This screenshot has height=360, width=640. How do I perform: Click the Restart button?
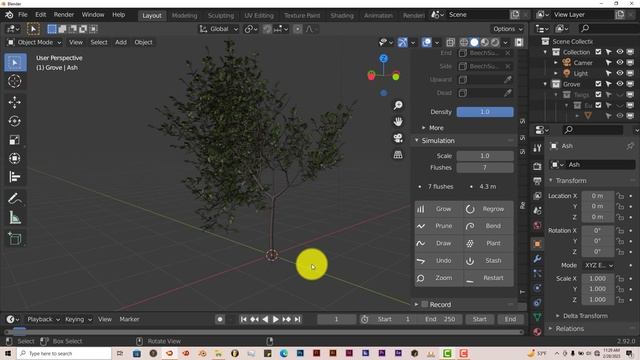(x=489, y=278)
